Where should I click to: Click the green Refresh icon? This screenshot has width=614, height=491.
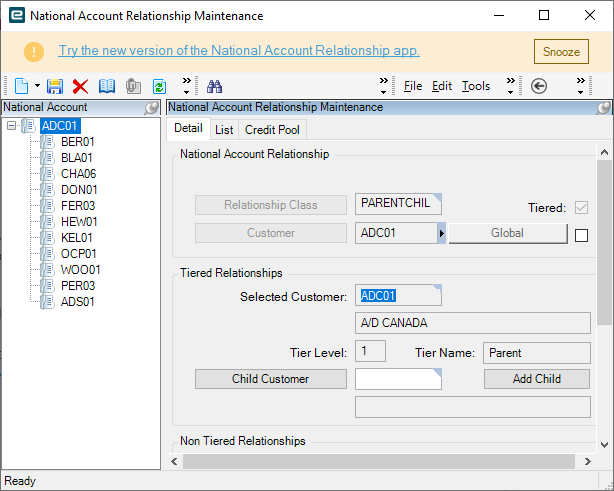tap(159, 86)
